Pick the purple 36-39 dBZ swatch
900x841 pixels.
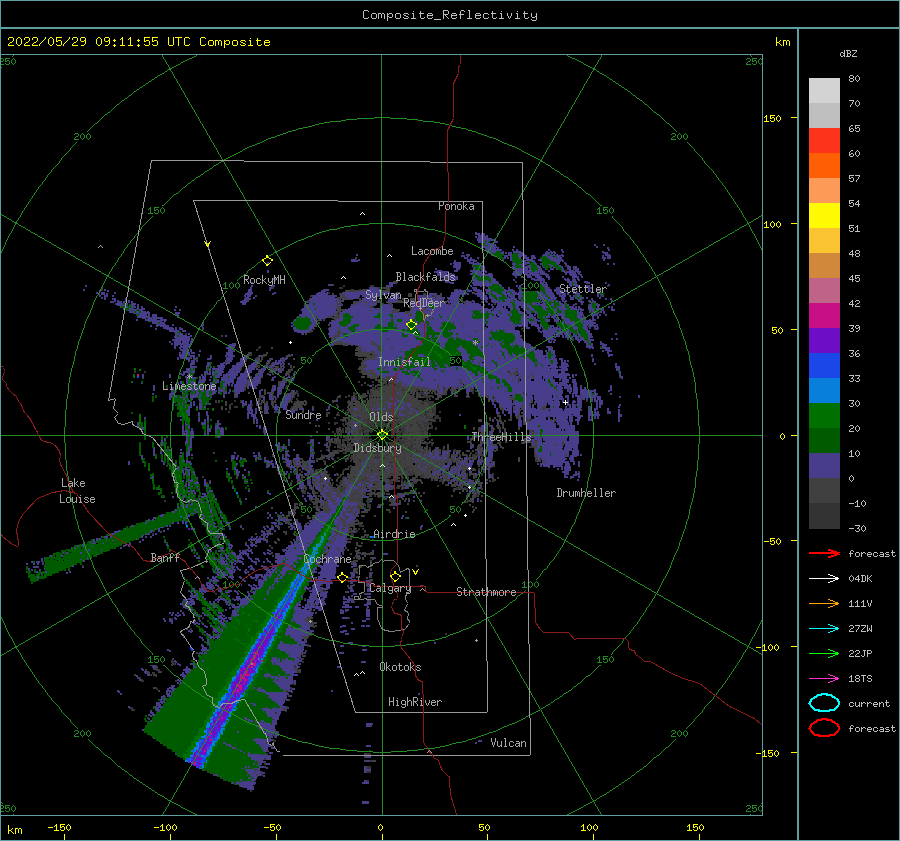tap(824, 340)
